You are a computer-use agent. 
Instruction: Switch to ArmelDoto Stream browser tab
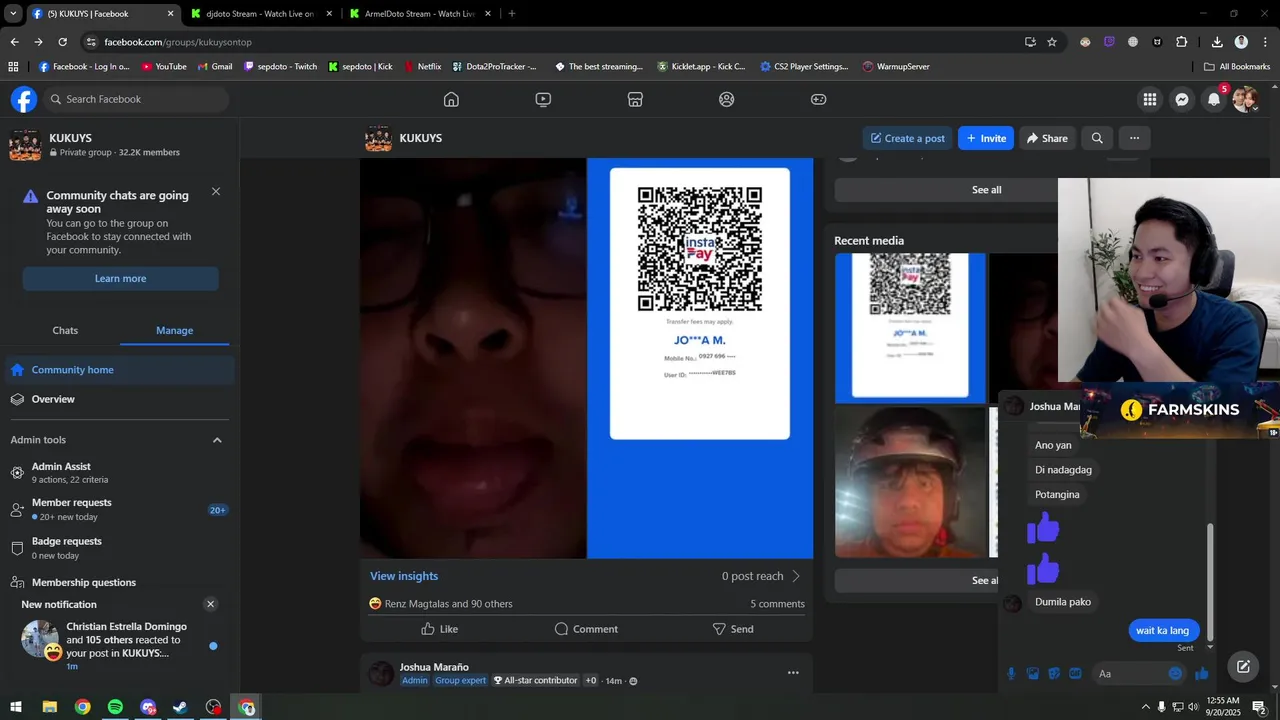pos(418,14)
